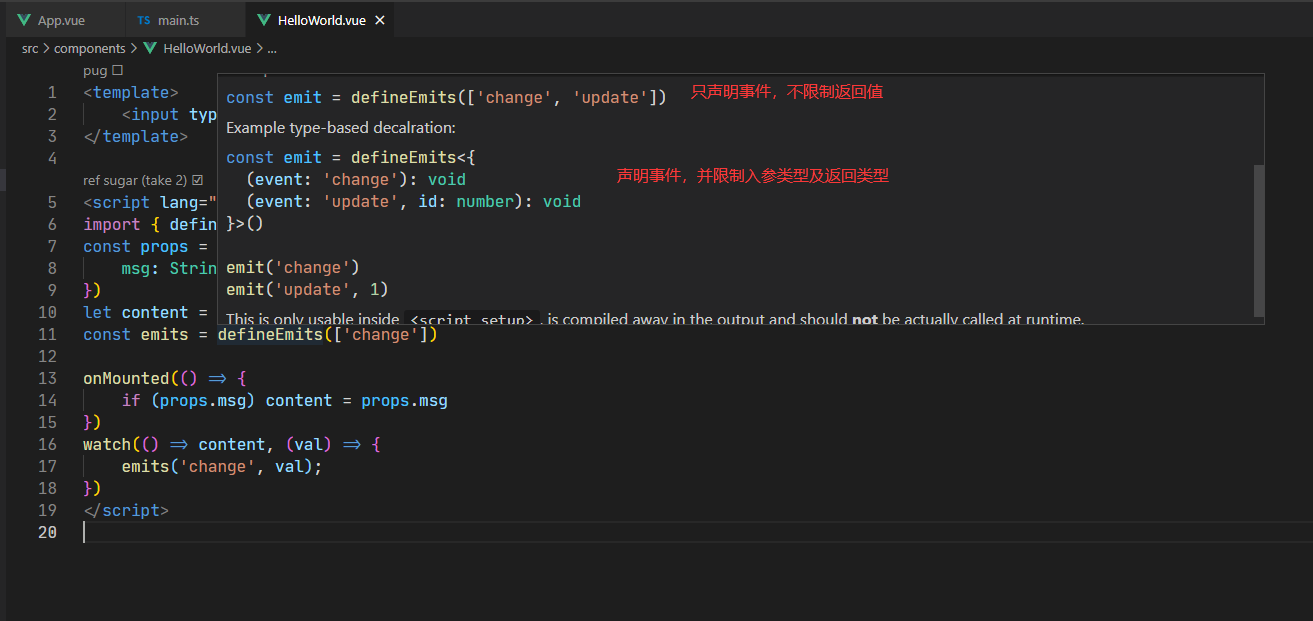Click the '<script setup>' inline code in tooltip
The width and height of the screenshot is (1313, 621).
point(473,319)
